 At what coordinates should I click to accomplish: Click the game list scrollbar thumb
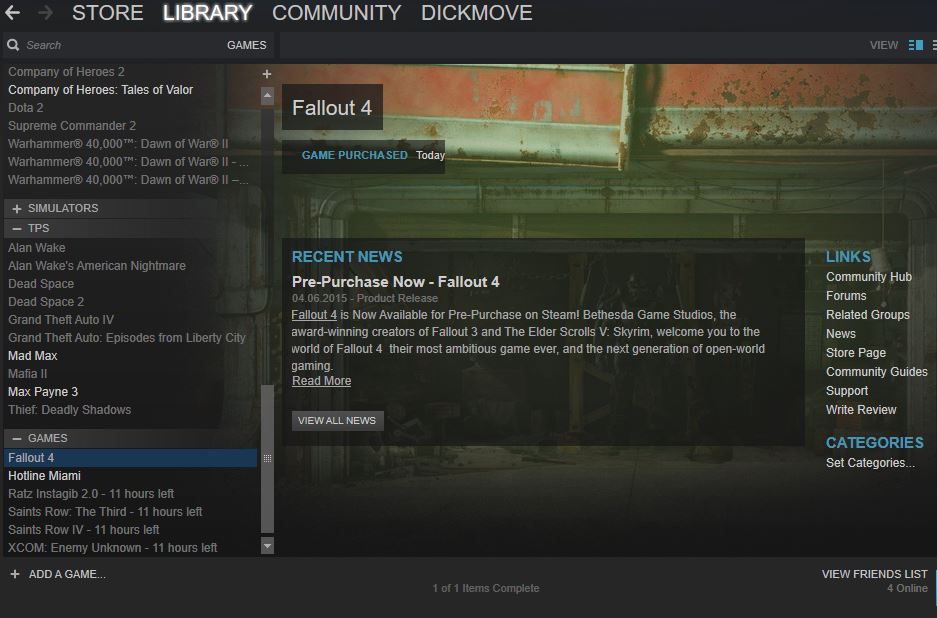point(267,459)
